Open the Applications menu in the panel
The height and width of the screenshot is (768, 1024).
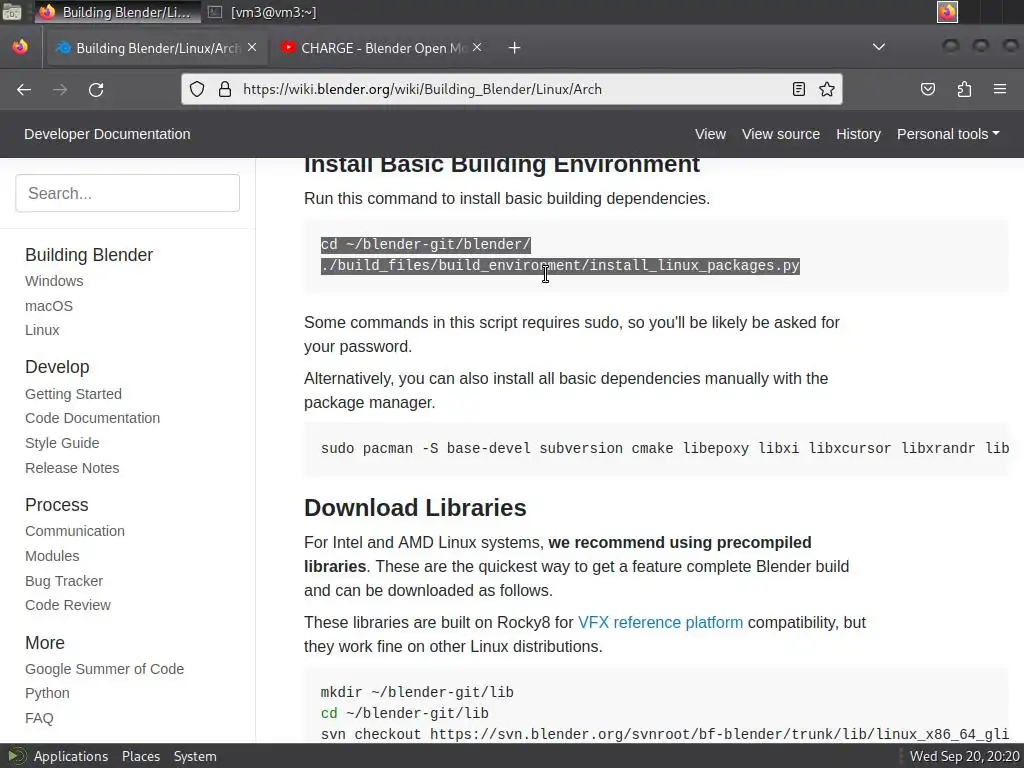coord(71,756)
